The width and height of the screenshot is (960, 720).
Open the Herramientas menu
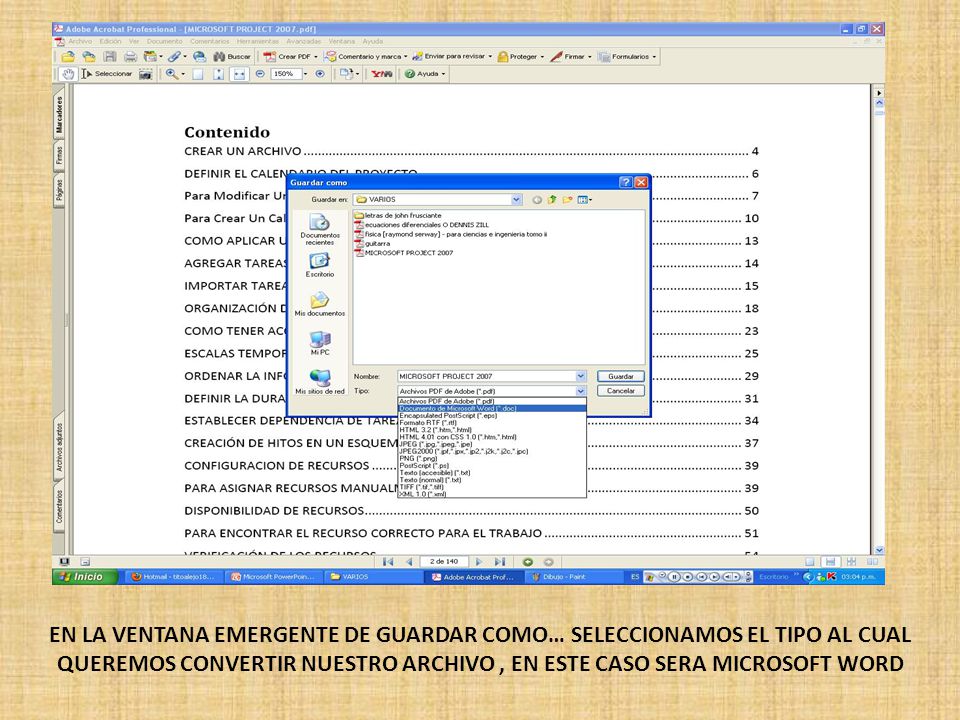coord(257,42)
